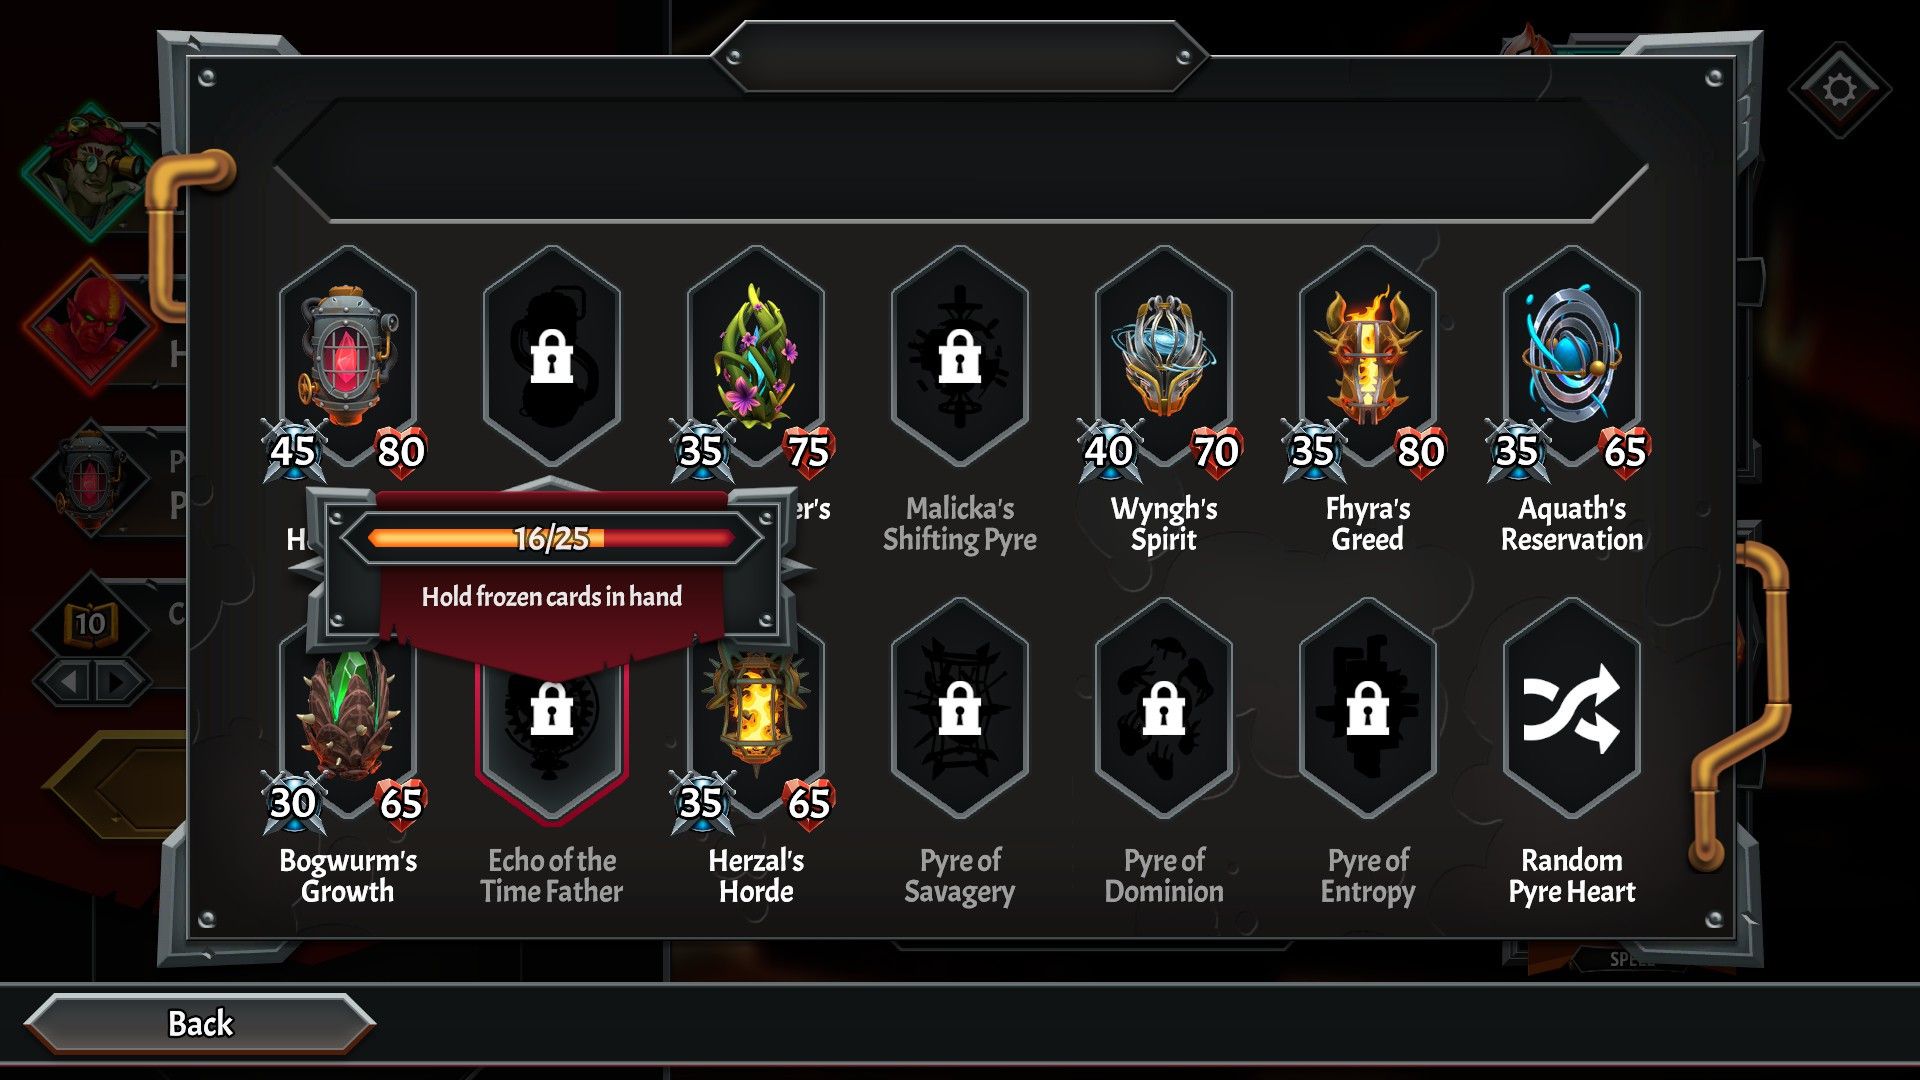Click the locked Malicka's Shifting Pyre
The height and width of the screenshot is (1080, 1920).
tap(960, 356)
